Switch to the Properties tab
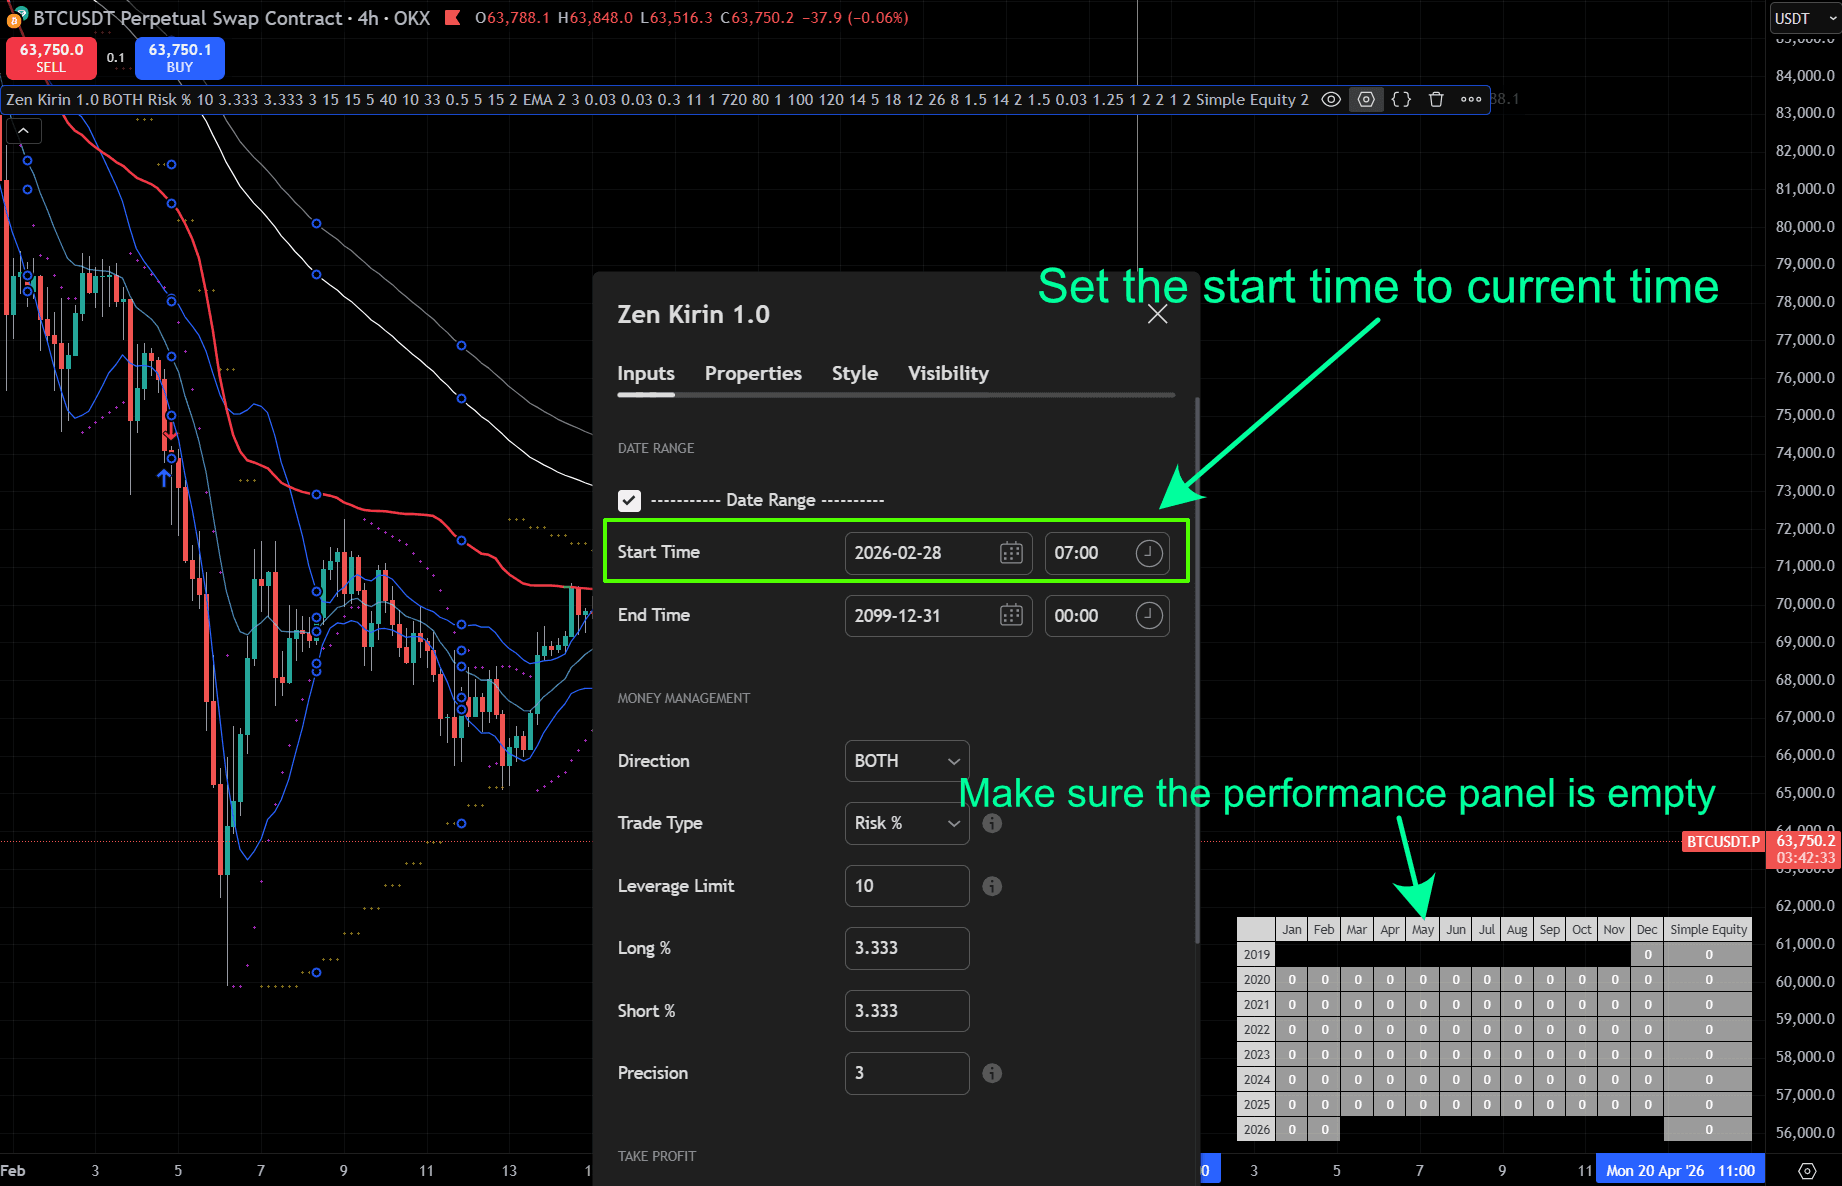The image size is (1842, 1186). pyautogui.click(x=753, y=373)
